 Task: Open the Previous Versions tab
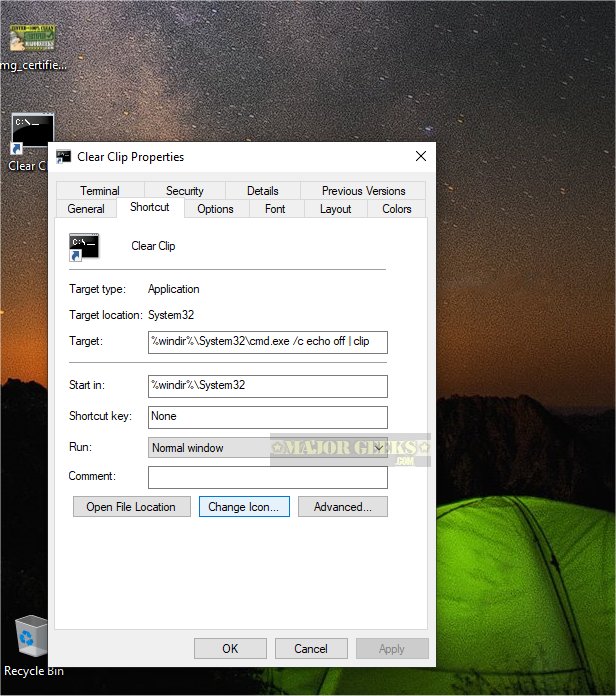point(363,191)
